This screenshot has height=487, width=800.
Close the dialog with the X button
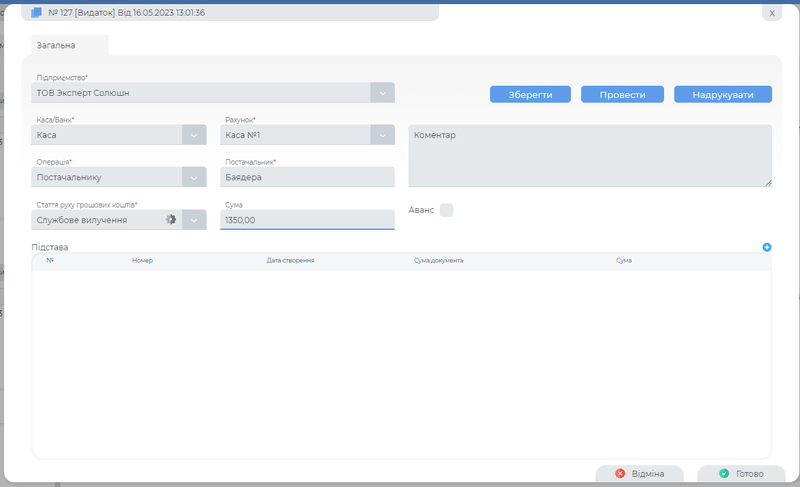[771, 13]
